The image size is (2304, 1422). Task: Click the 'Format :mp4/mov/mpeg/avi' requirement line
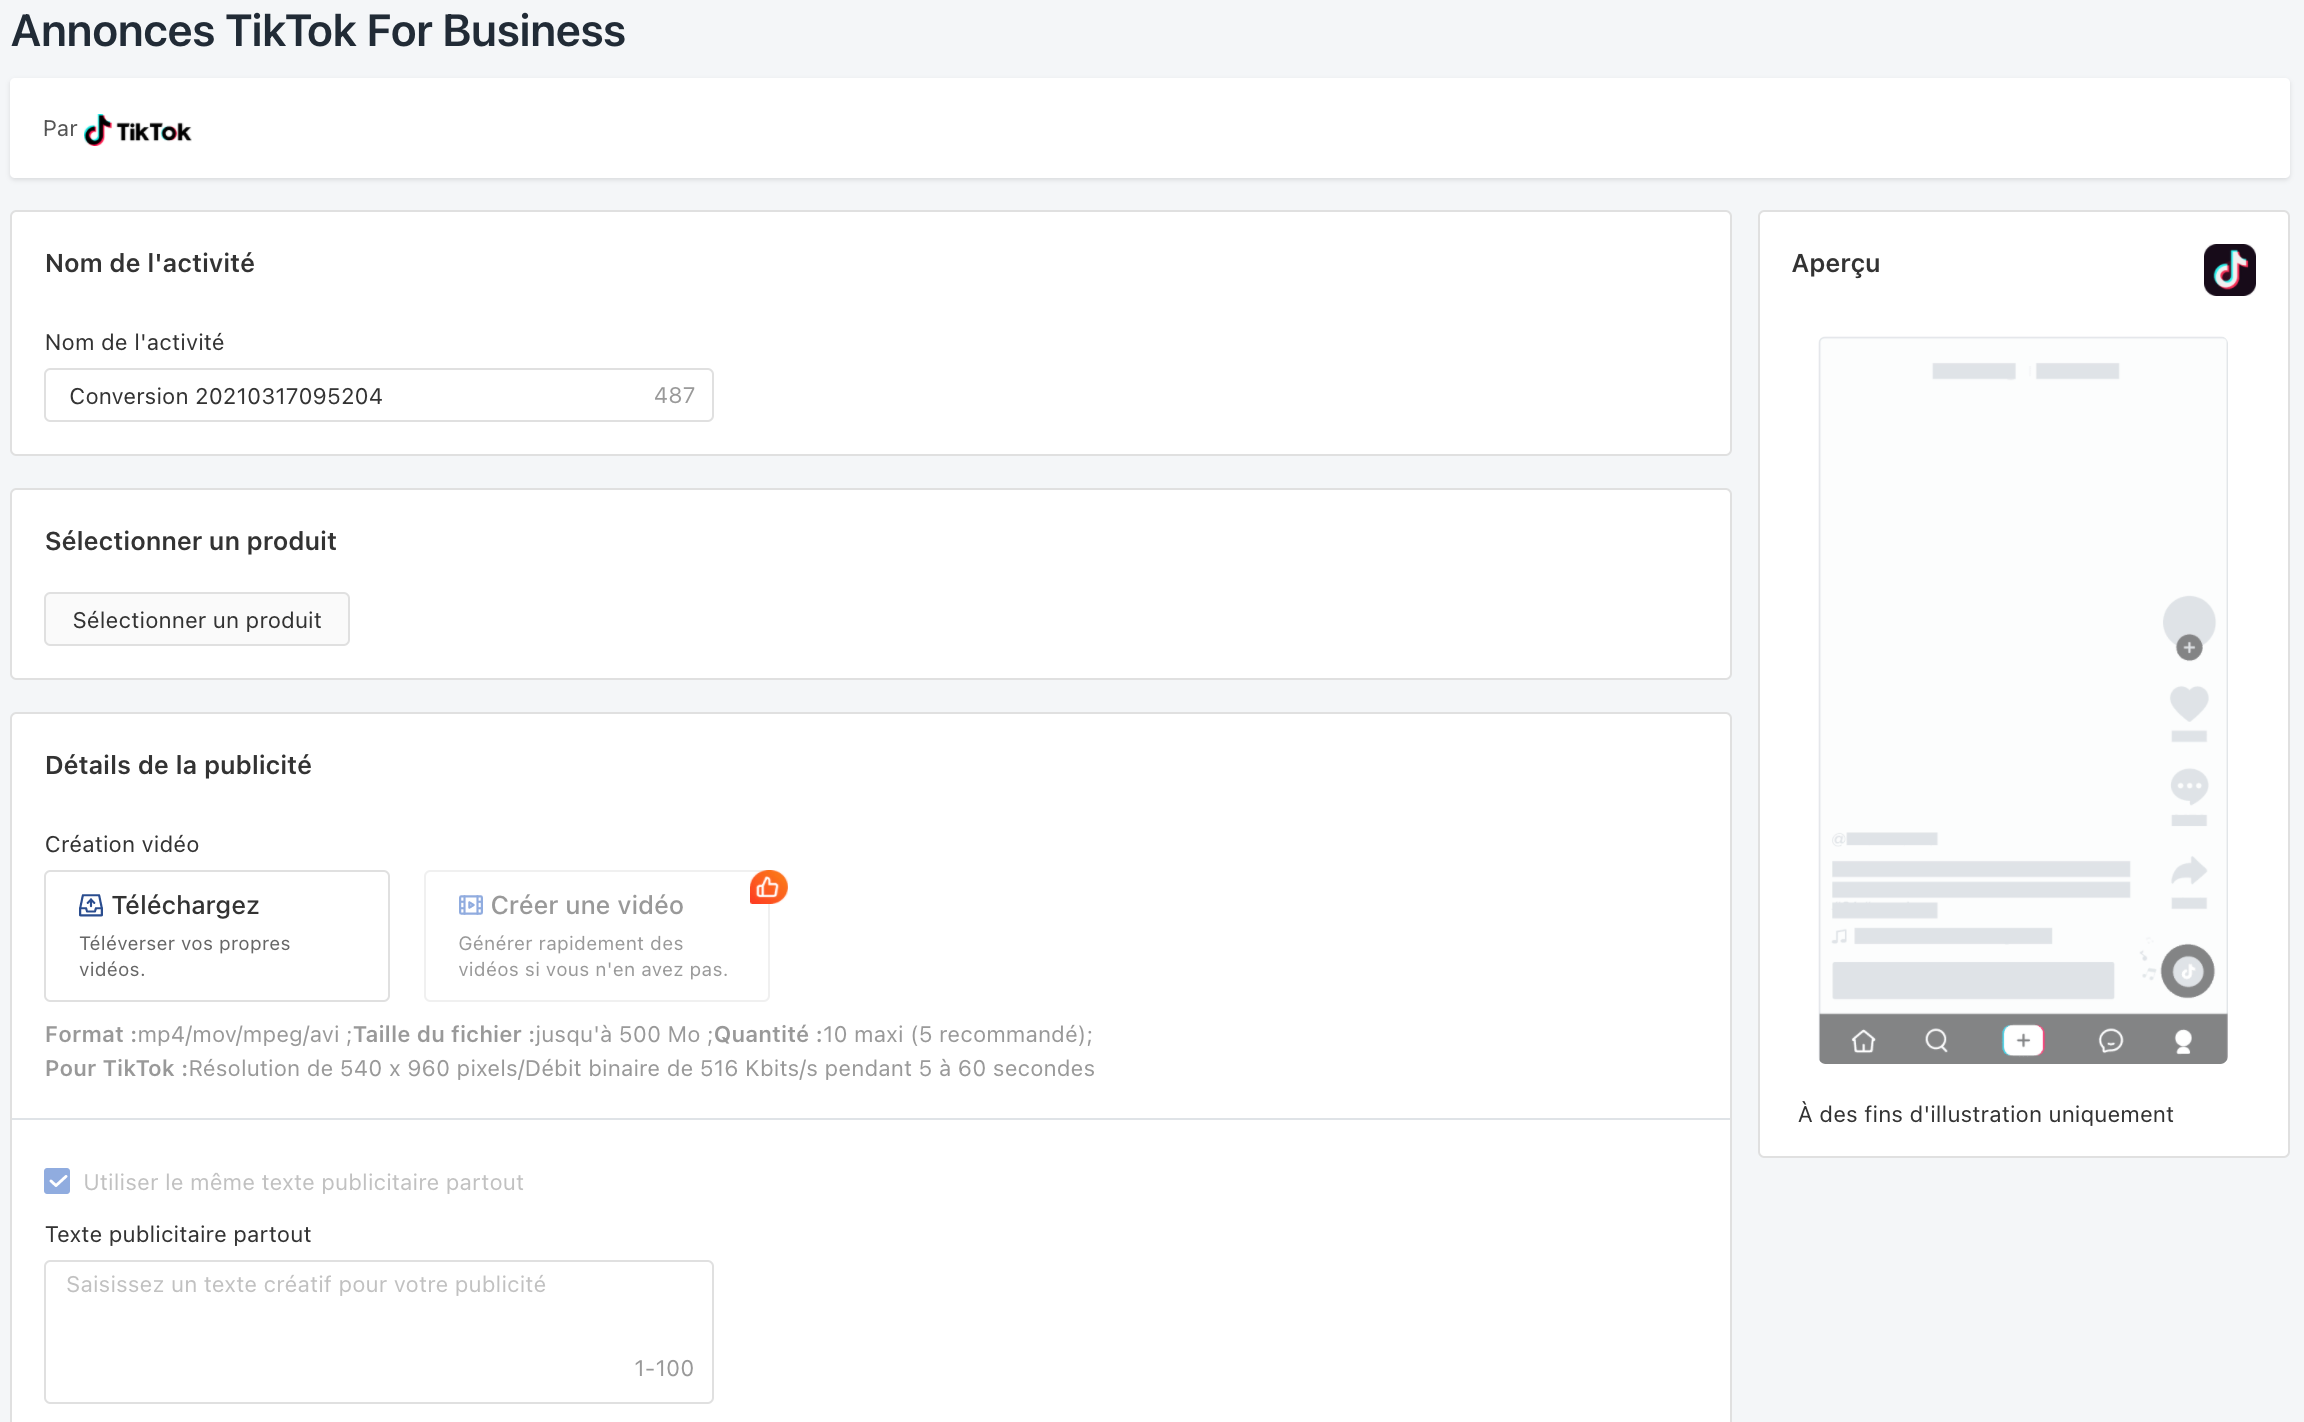(569, 1034)
